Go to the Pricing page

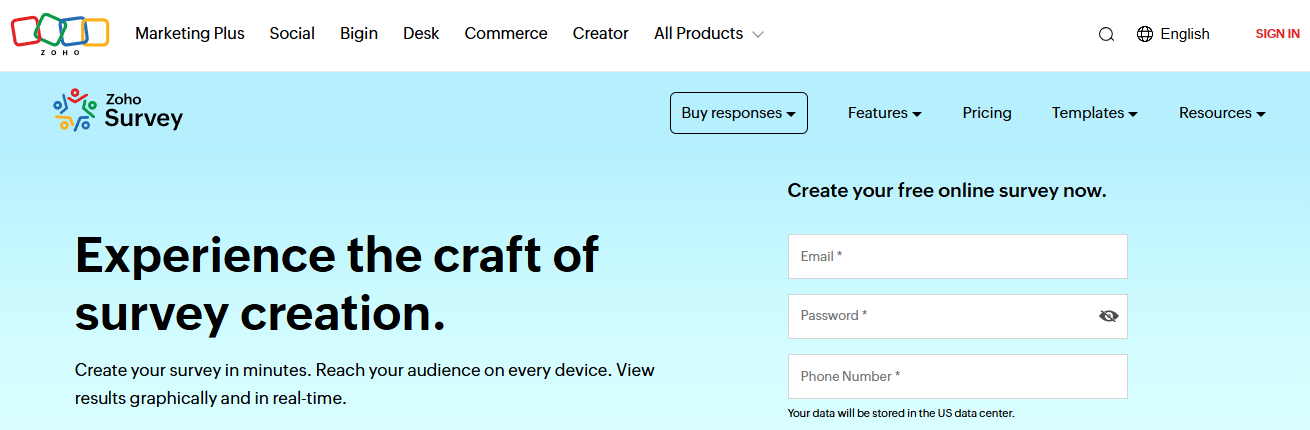click(987, 113)
